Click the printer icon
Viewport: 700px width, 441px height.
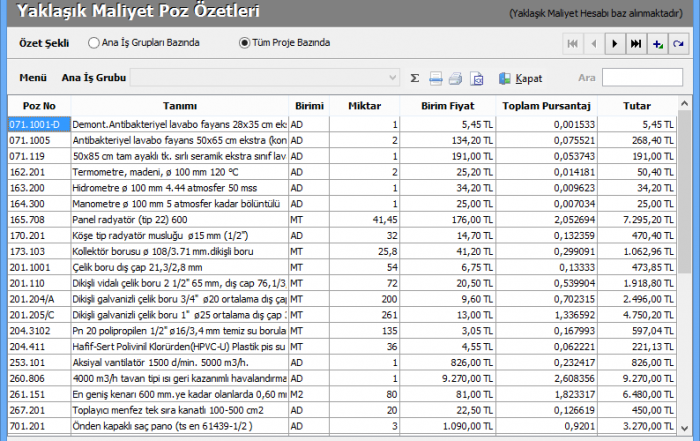tap(456, 77)
